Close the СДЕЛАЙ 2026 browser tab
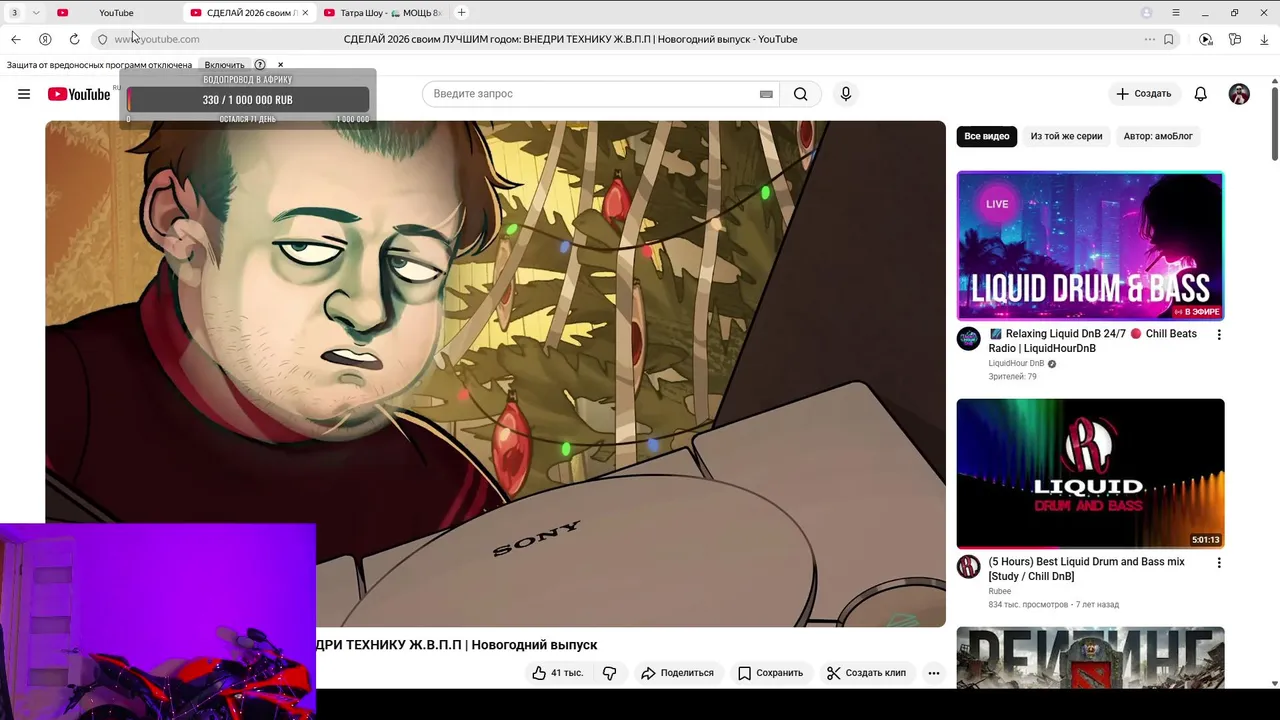Screen dimensions: 1280x720 coord(304,13)
